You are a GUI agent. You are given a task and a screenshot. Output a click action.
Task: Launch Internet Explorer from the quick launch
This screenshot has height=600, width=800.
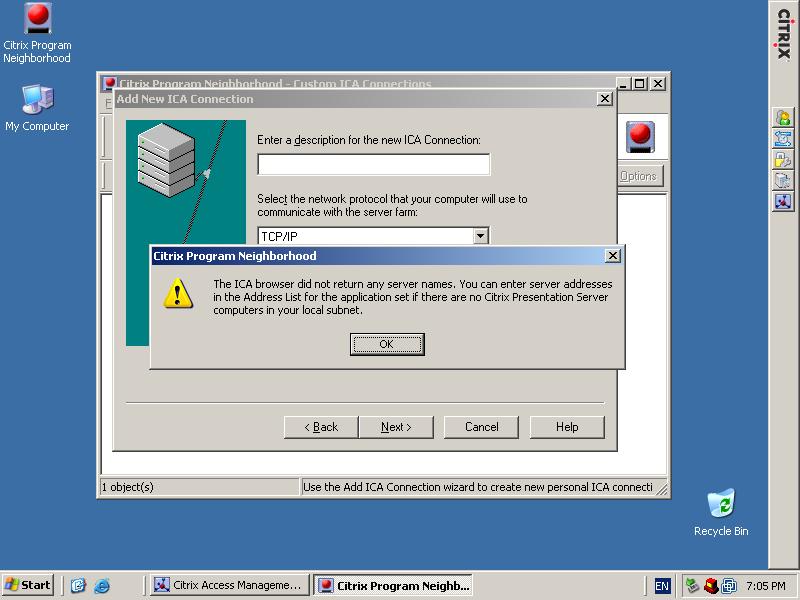(x=102, y=585)
